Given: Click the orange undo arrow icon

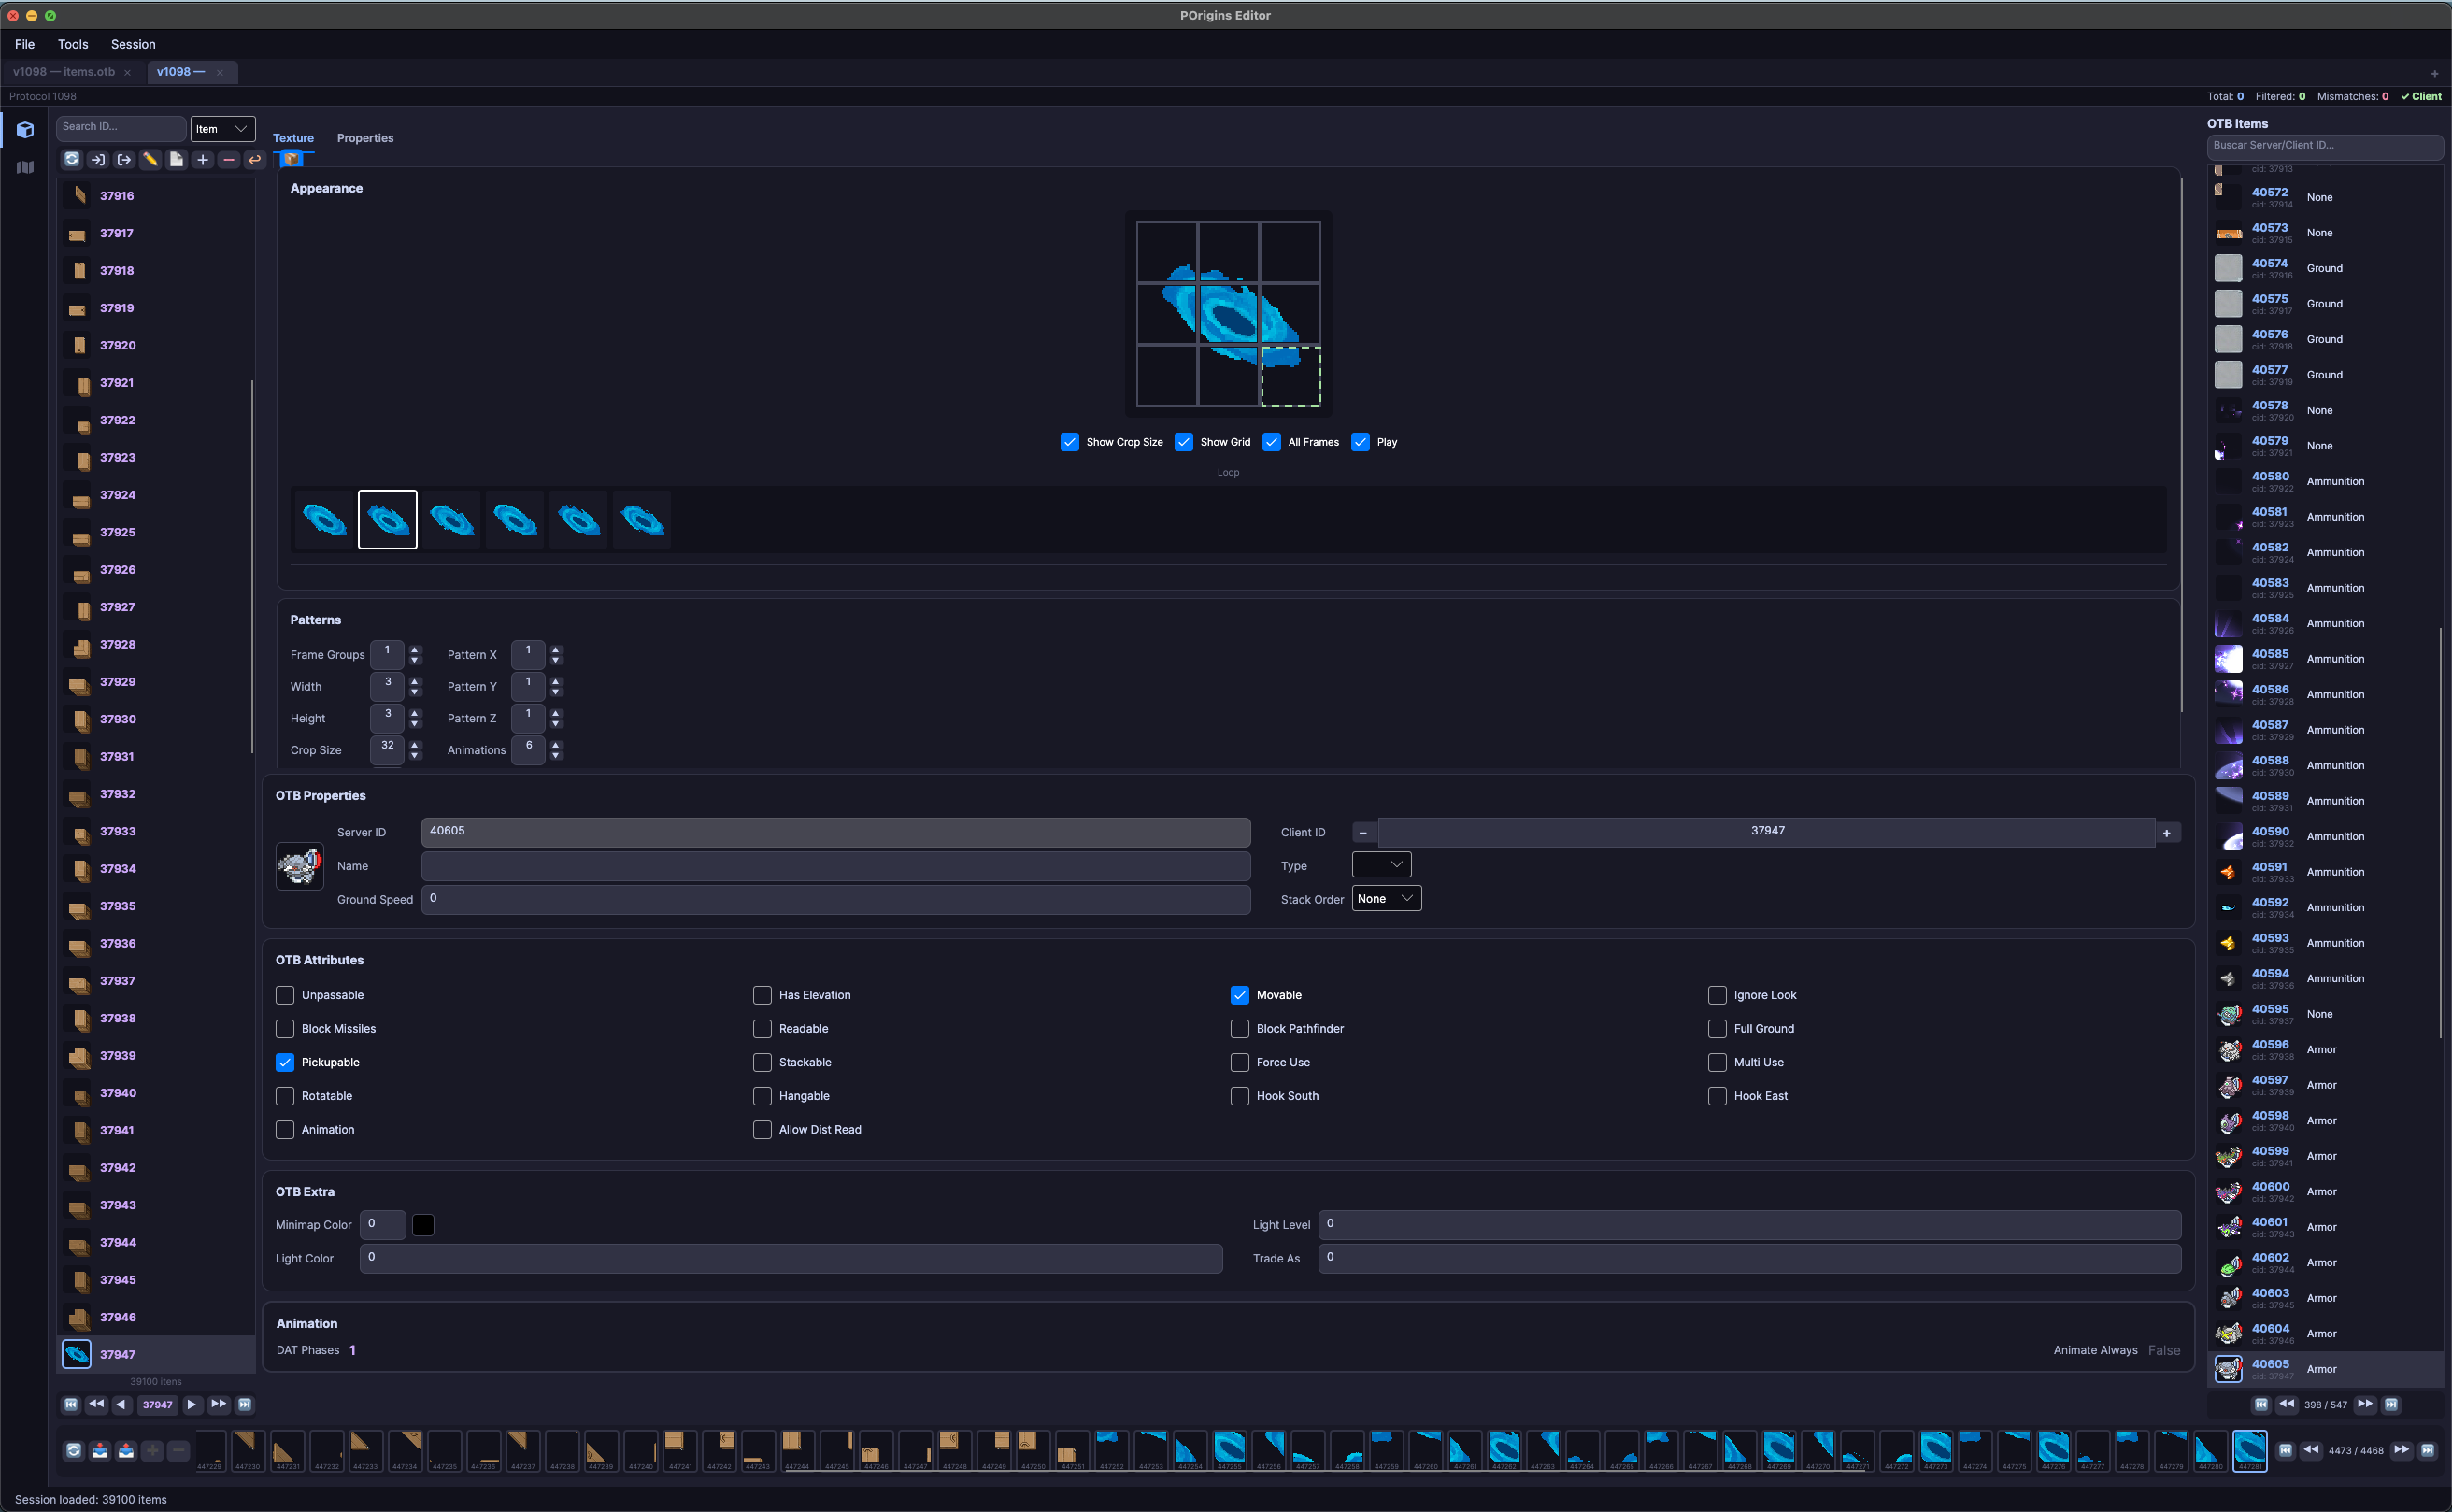Looking at the screenshot, I should [x=254, y=159].
